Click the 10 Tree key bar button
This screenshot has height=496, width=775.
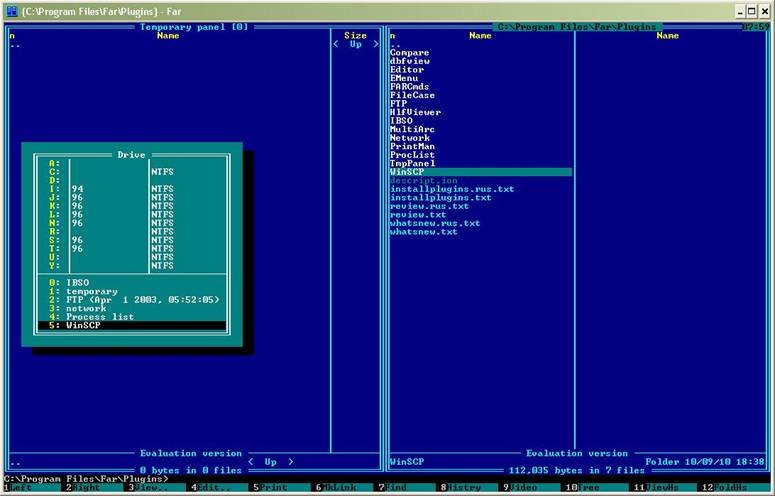pos(593,487)
